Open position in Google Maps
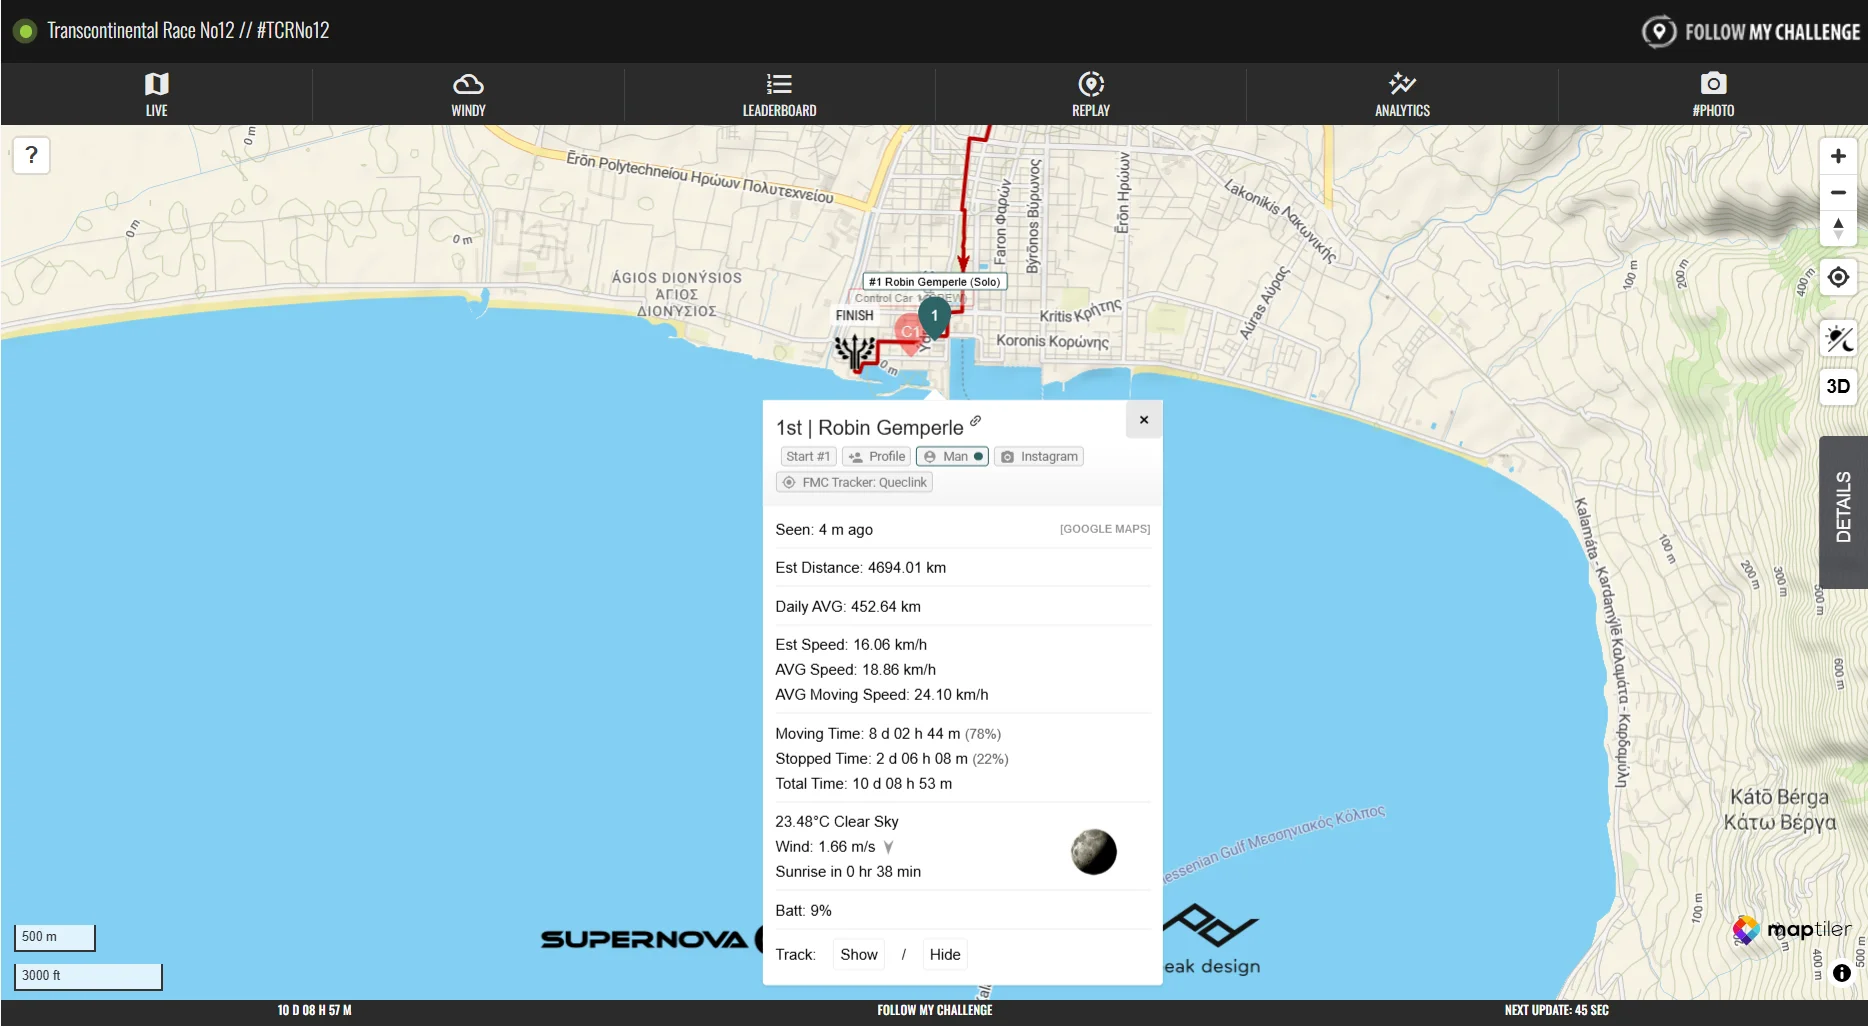 point(1105,529)
